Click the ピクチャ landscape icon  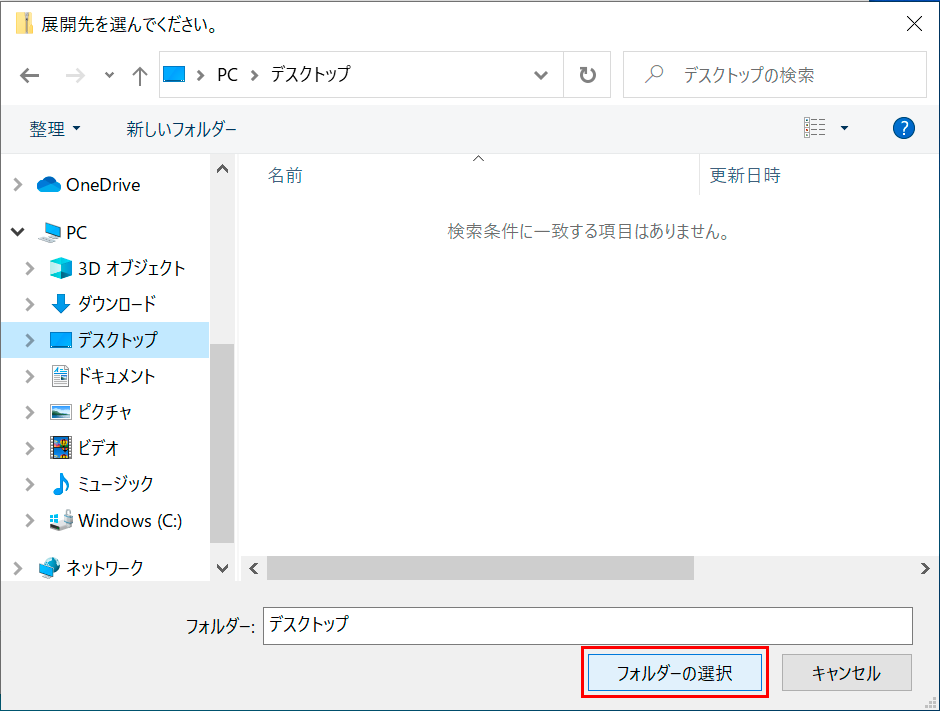[x=61, y=412]
